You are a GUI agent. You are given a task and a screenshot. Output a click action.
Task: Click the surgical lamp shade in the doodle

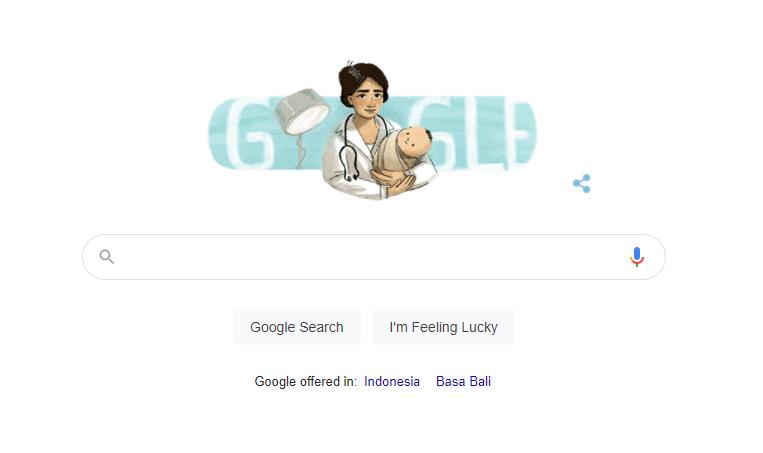301,111
